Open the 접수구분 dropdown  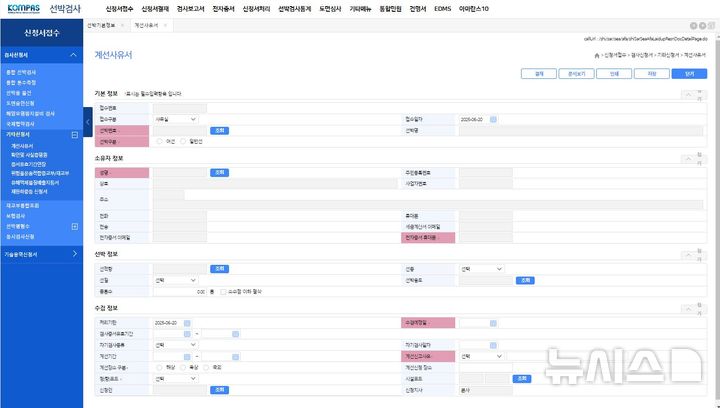[x=175, y=119]
